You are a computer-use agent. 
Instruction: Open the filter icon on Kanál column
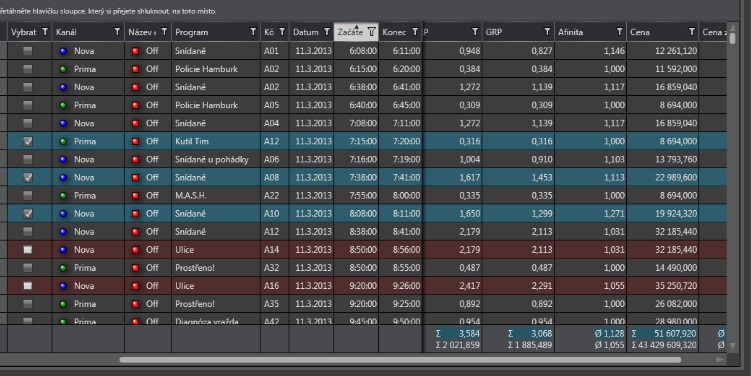(x=117, y=32)
